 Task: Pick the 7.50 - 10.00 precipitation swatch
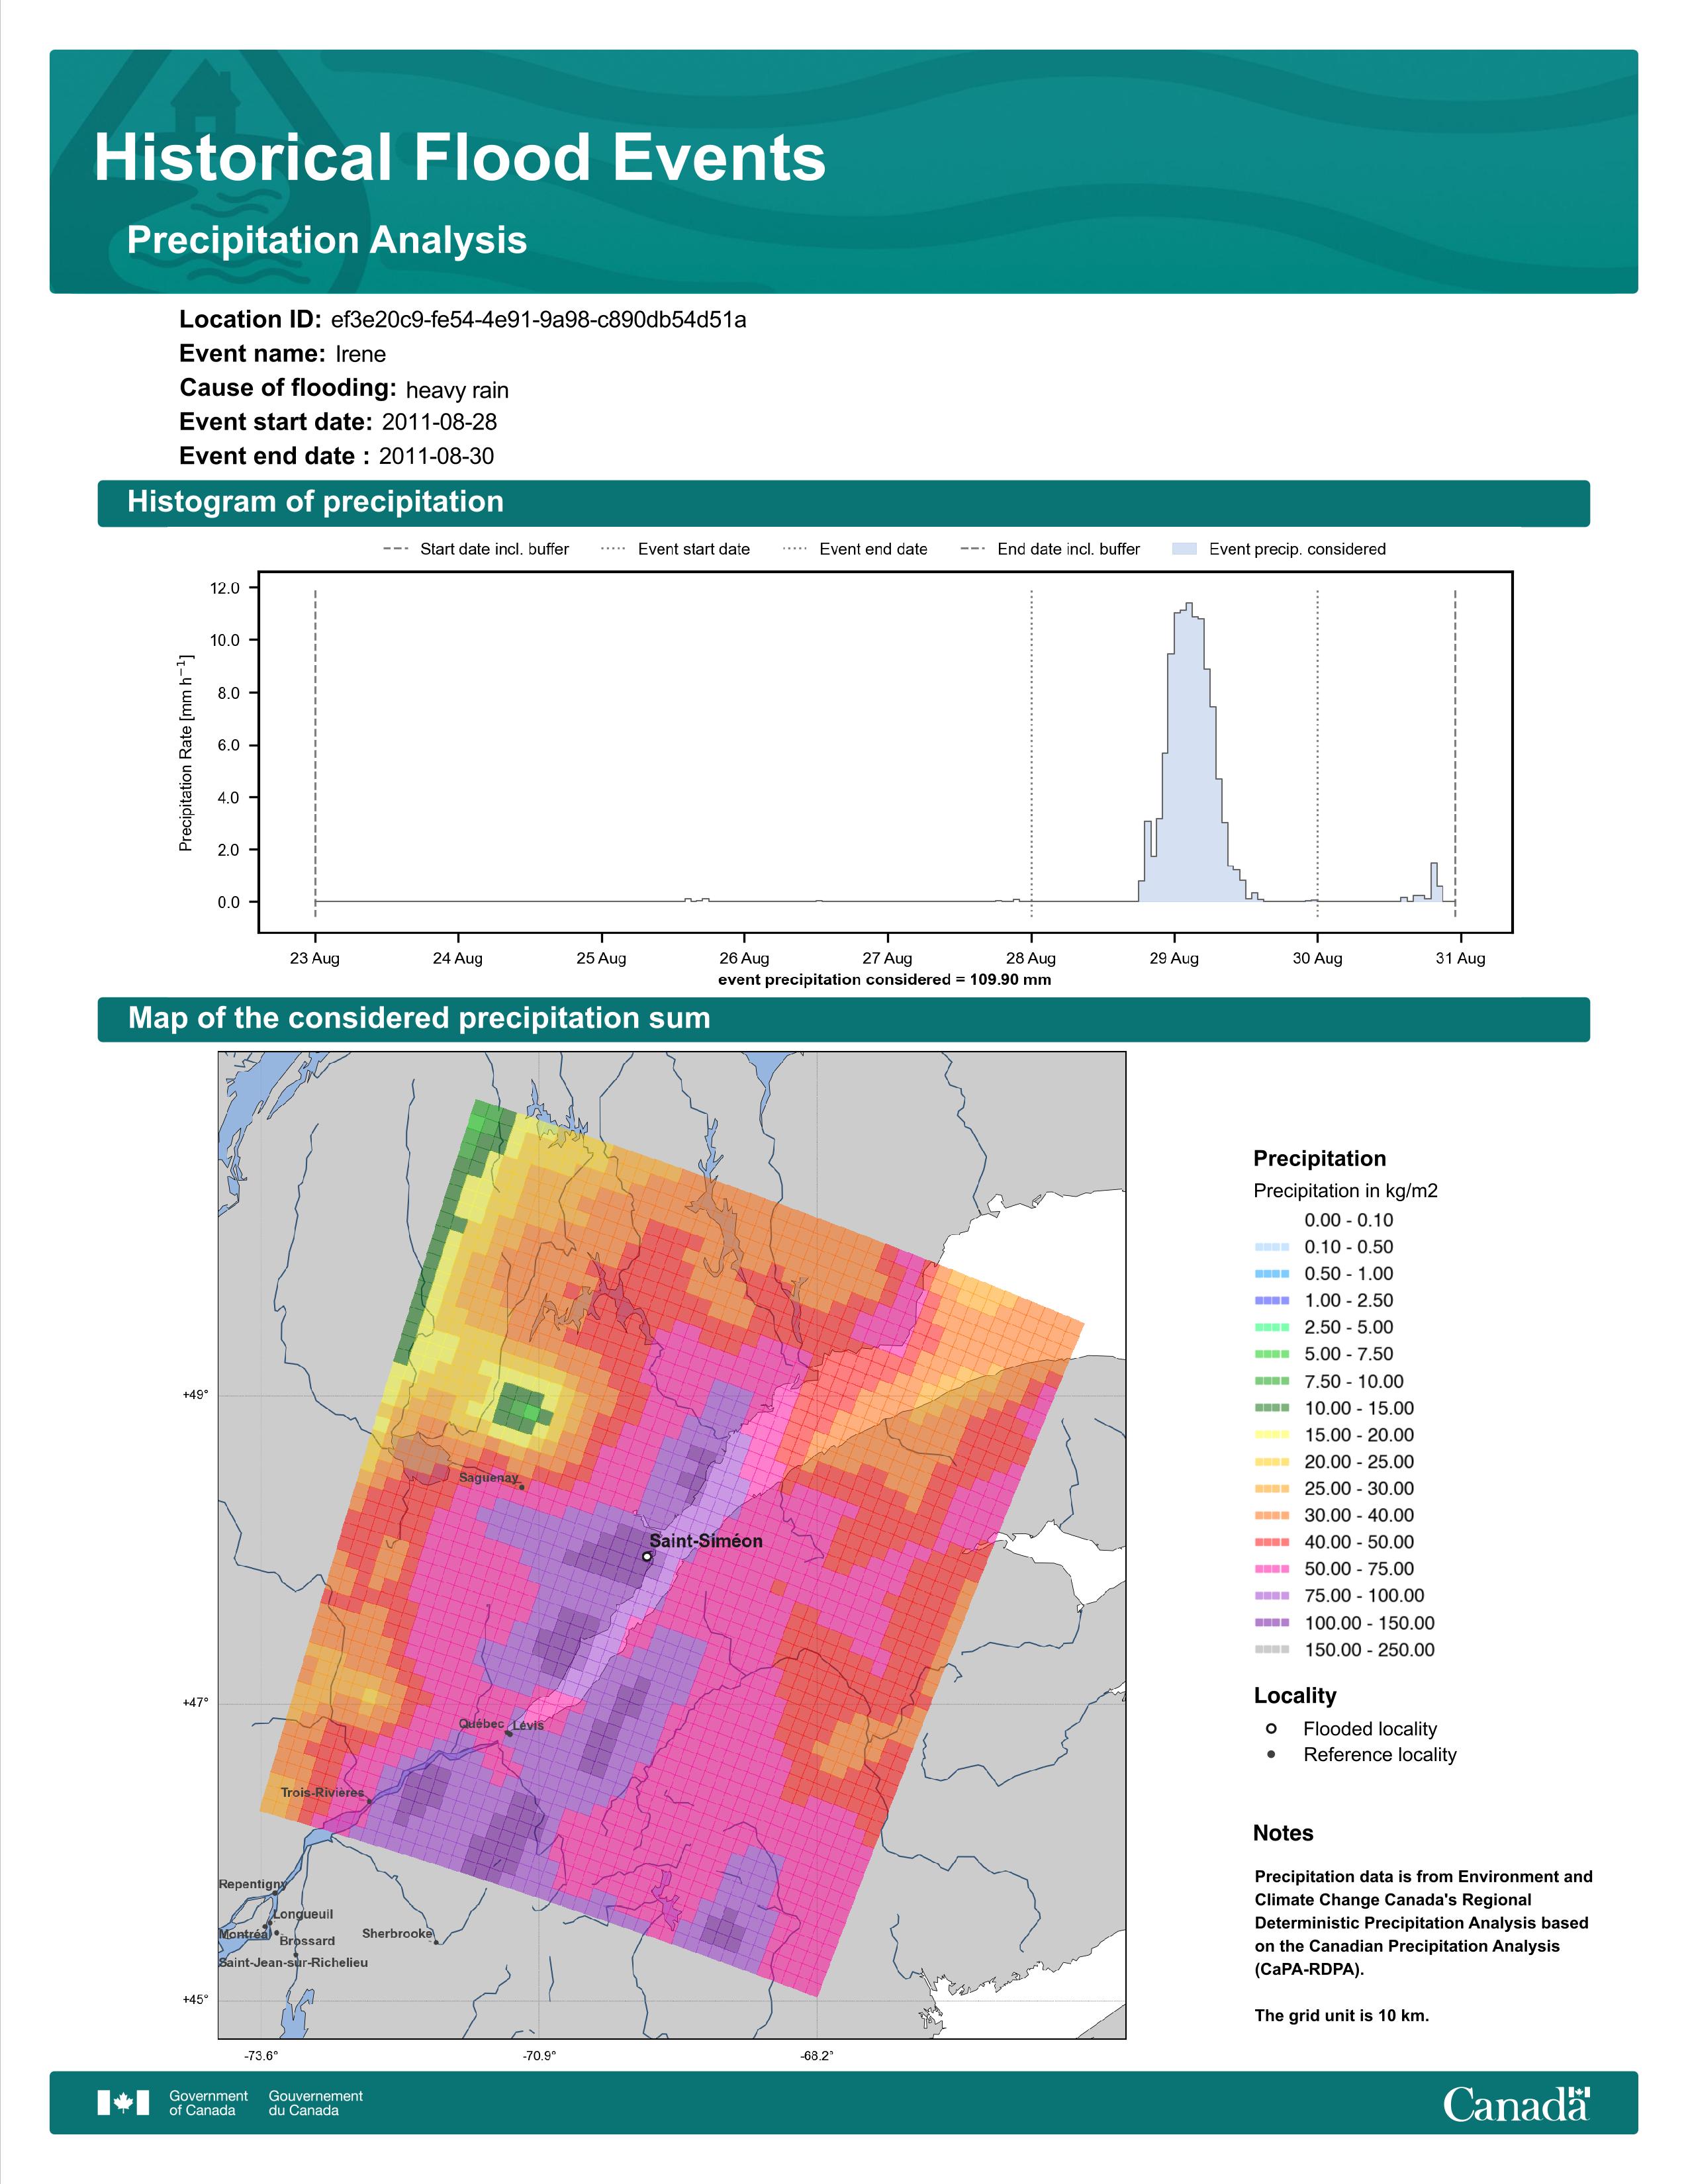pos(1272,1381)
